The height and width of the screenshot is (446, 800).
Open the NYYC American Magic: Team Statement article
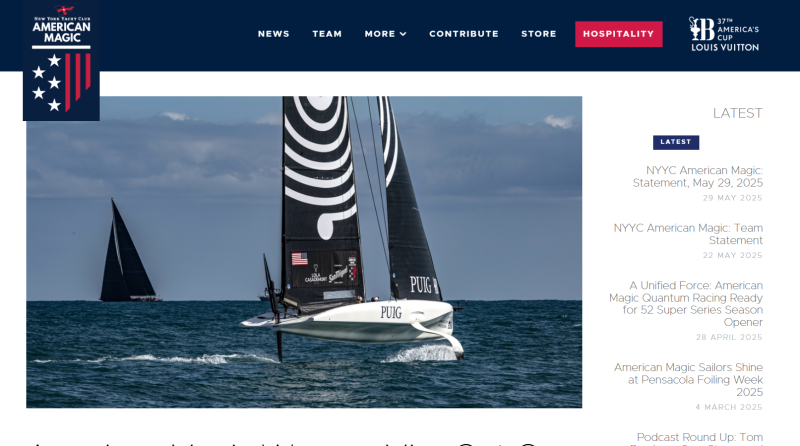click(x=688, y=234)
